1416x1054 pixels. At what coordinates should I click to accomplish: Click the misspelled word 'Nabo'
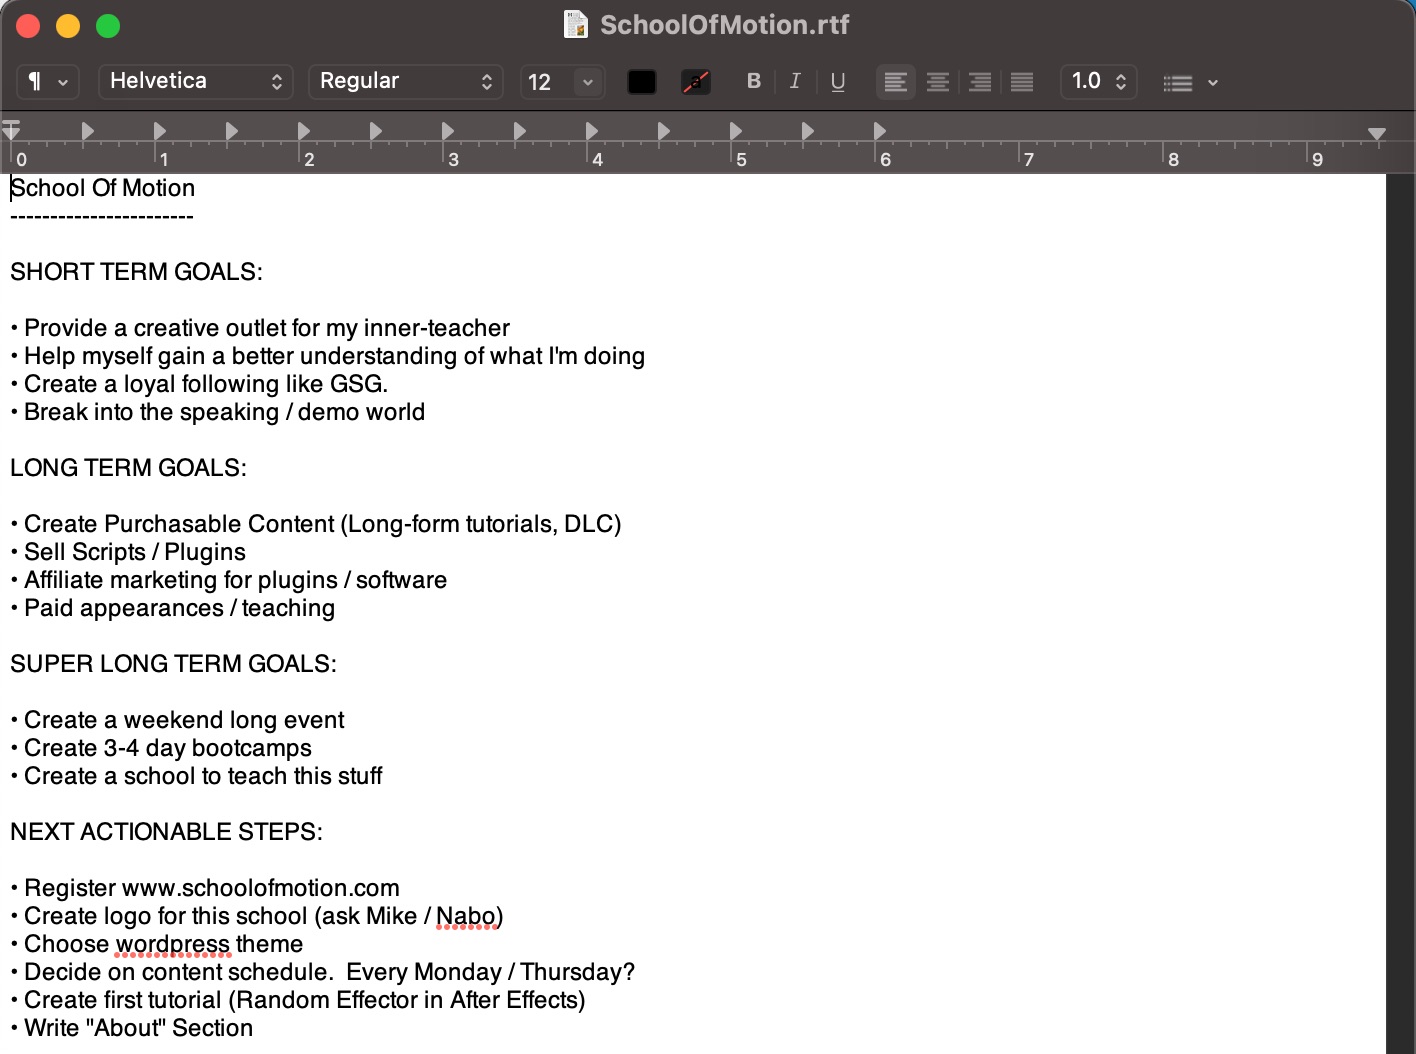(466, 916)
